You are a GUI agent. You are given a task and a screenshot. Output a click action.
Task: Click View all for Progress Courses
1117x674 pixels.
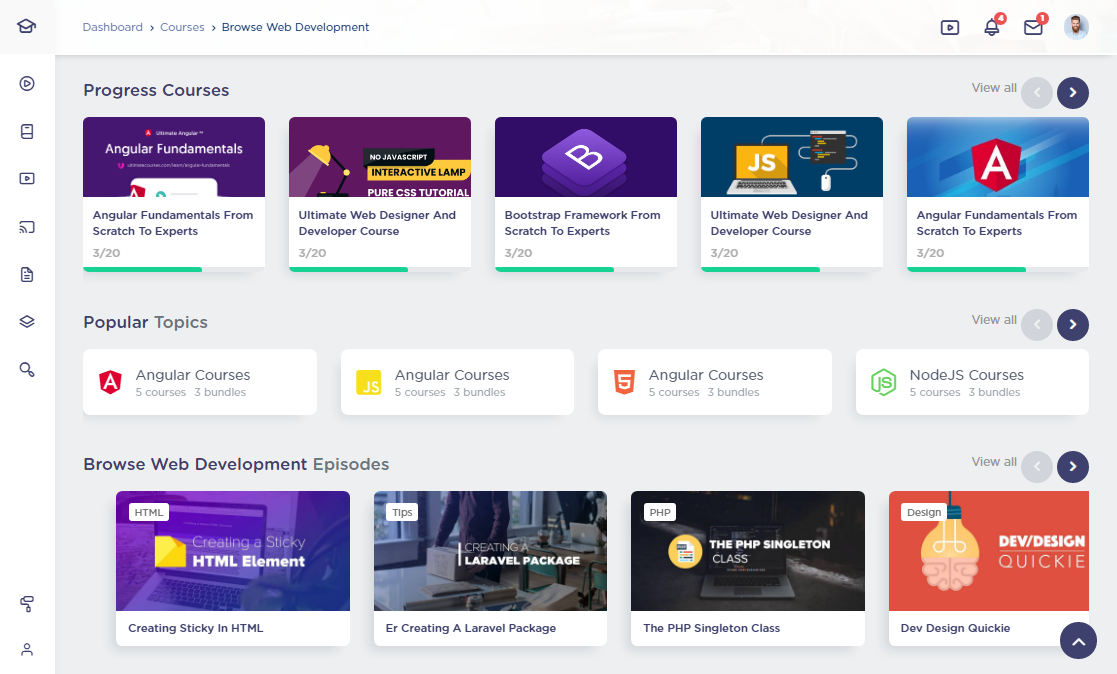[993, 88]
